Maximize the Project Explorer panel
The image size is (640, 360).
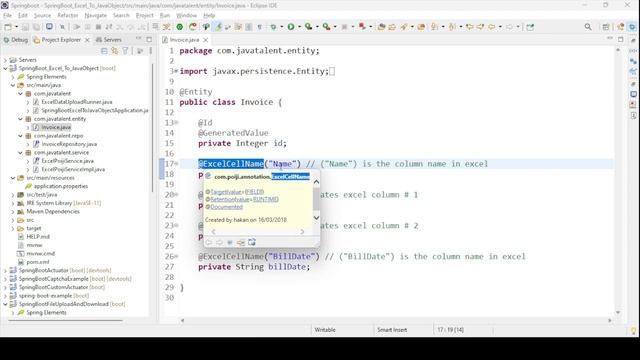pyautogui.click(x=149, y=39)
